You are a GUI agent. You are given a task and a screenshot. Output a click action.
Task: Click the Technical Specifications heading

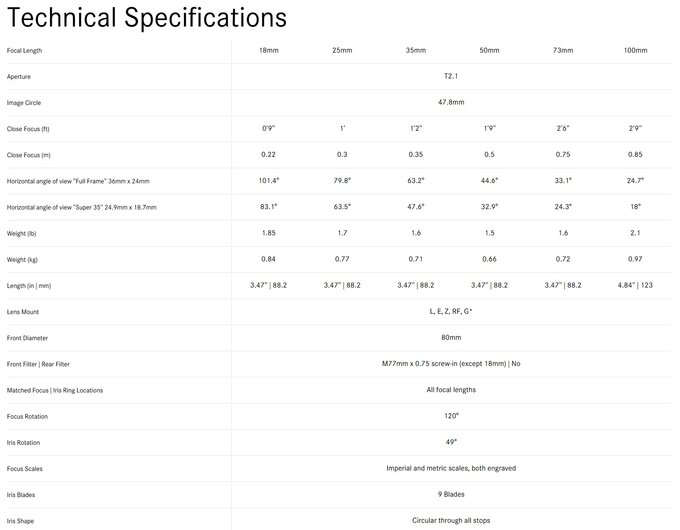[147, 18]
